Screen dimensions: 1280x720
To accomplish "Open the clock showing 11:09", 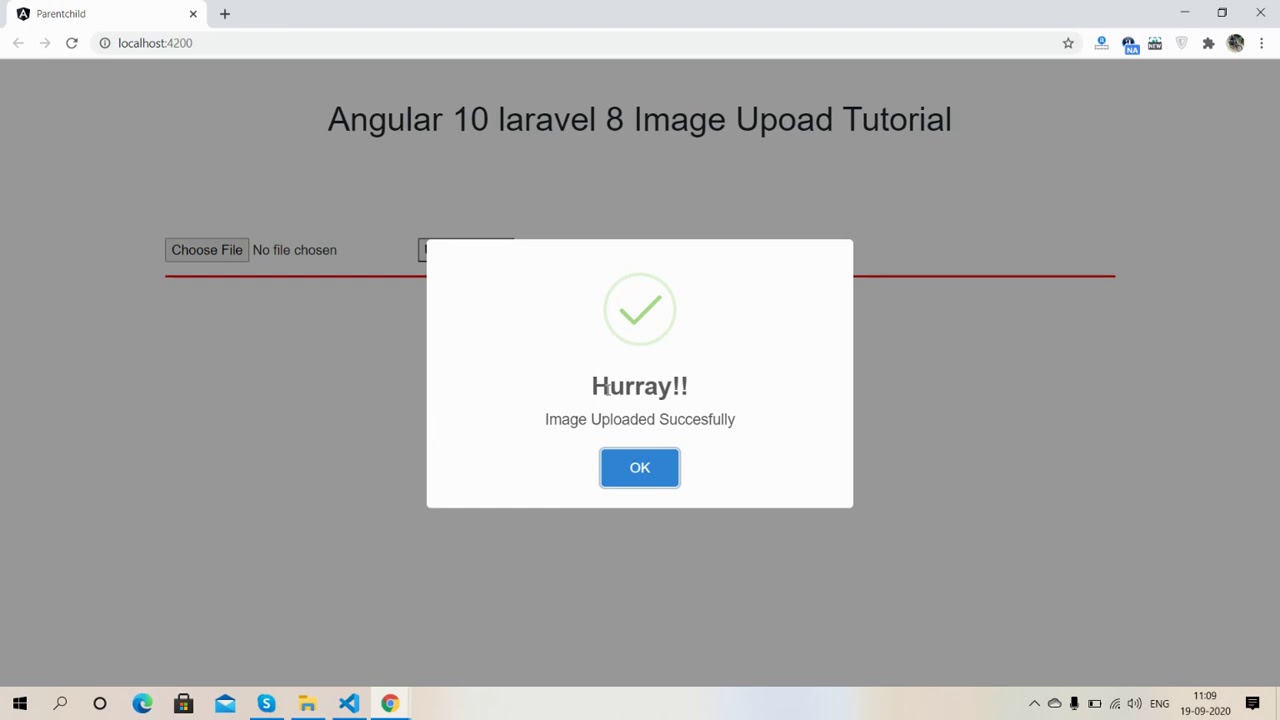I will coord(1205,704).
